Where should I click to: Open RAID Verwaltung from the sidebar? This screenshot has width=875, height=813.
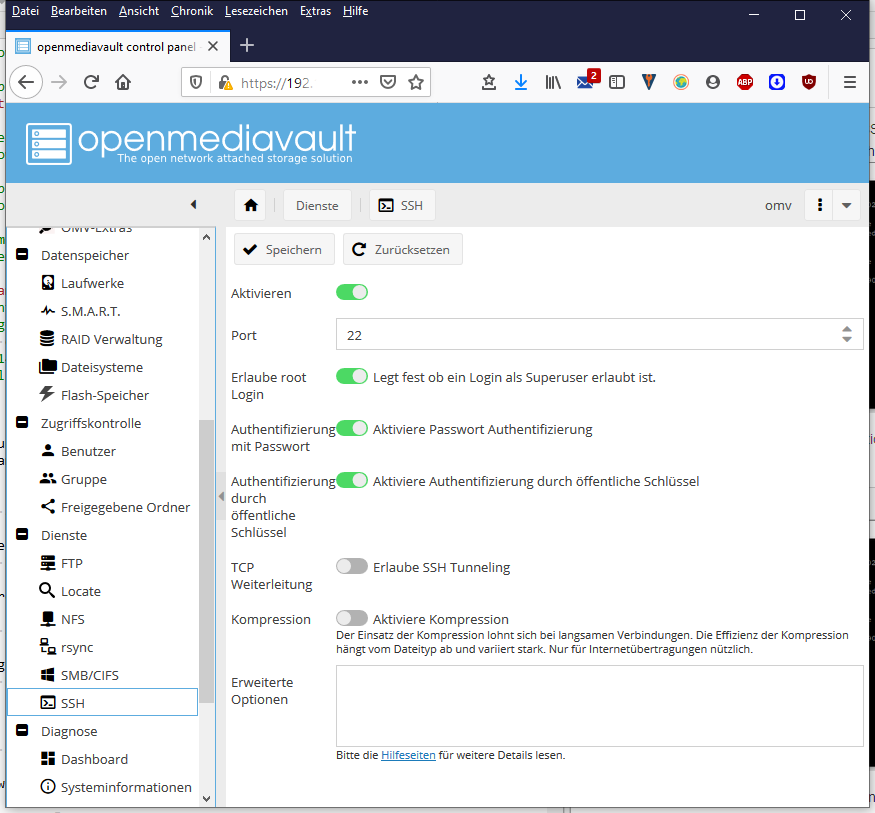111,339
